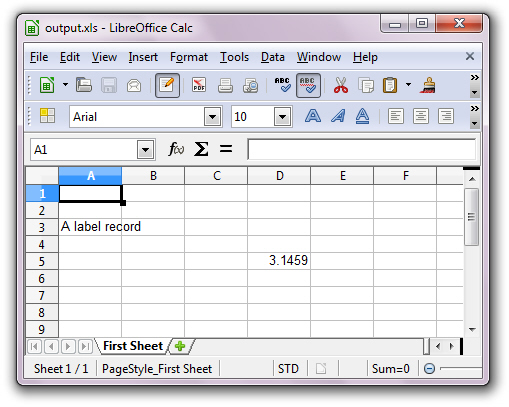Expand the Arial font name dropdown
The height and width of the screenshot is (407, 509).
[x=212, y=117]
